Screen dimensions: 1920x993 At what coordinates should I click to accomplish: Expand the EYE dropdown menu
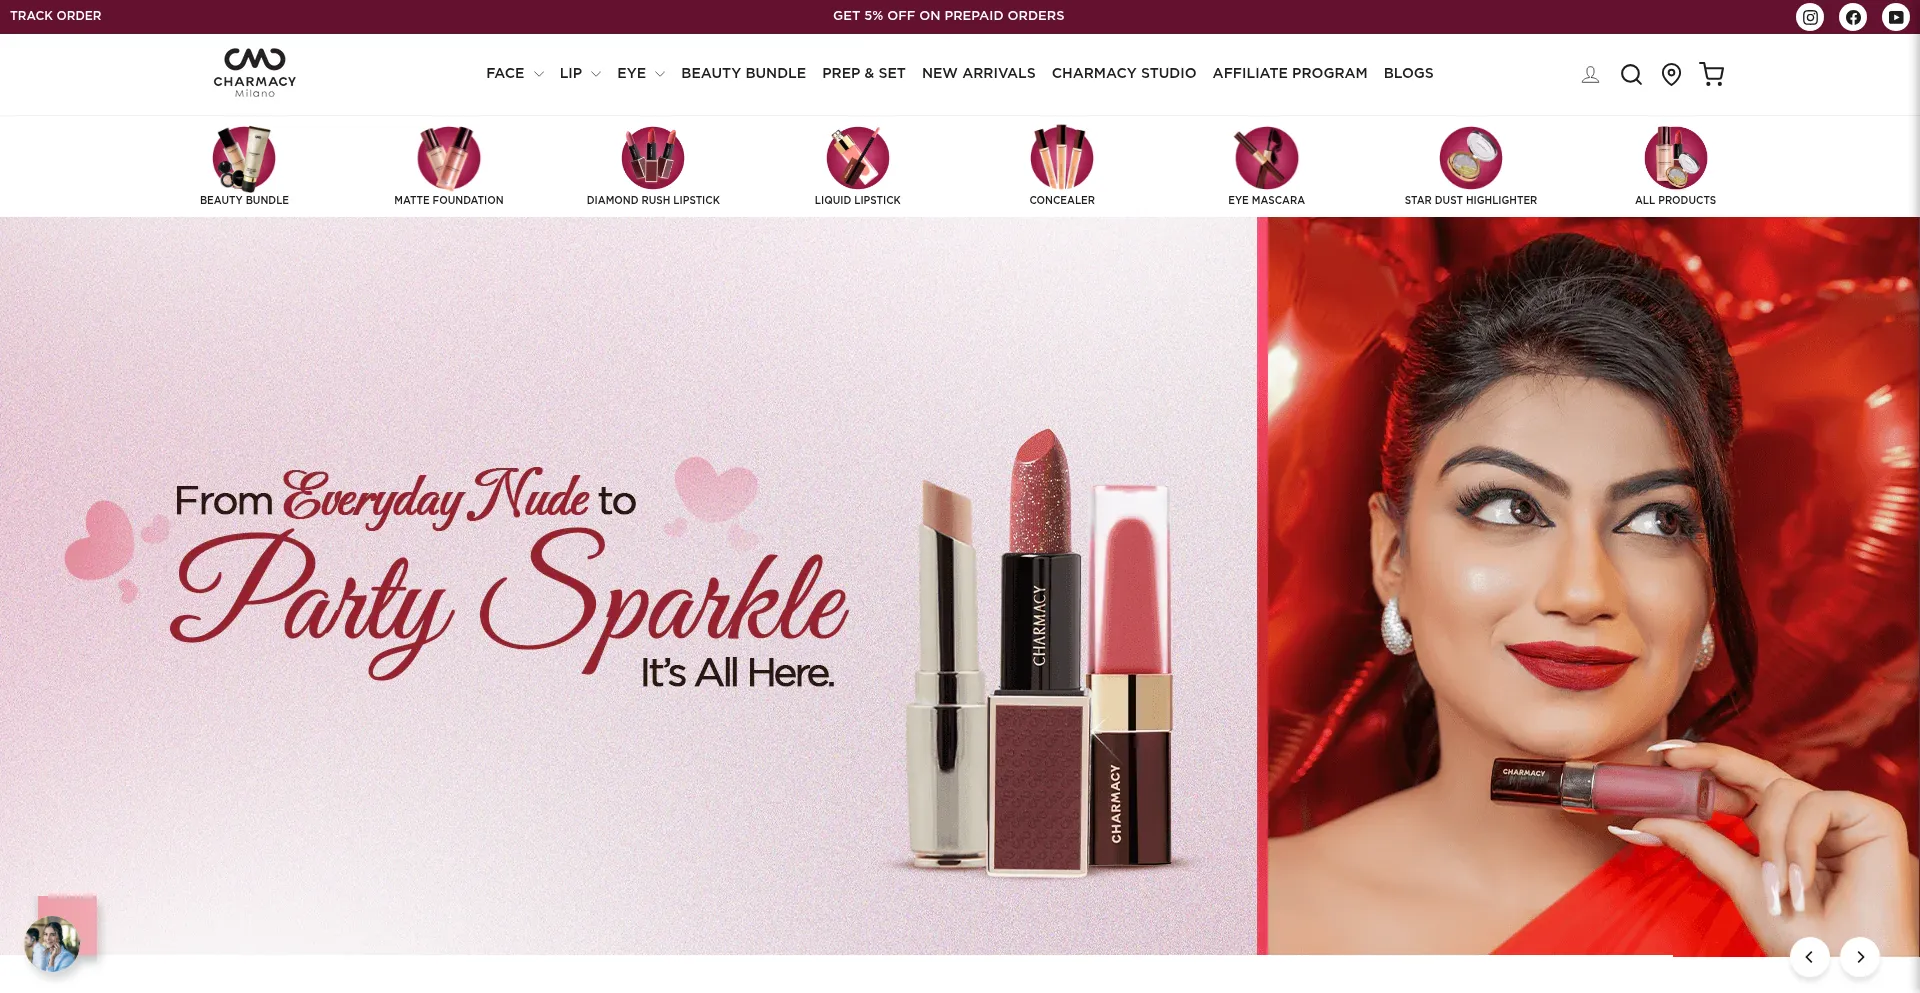coord(640,73)
